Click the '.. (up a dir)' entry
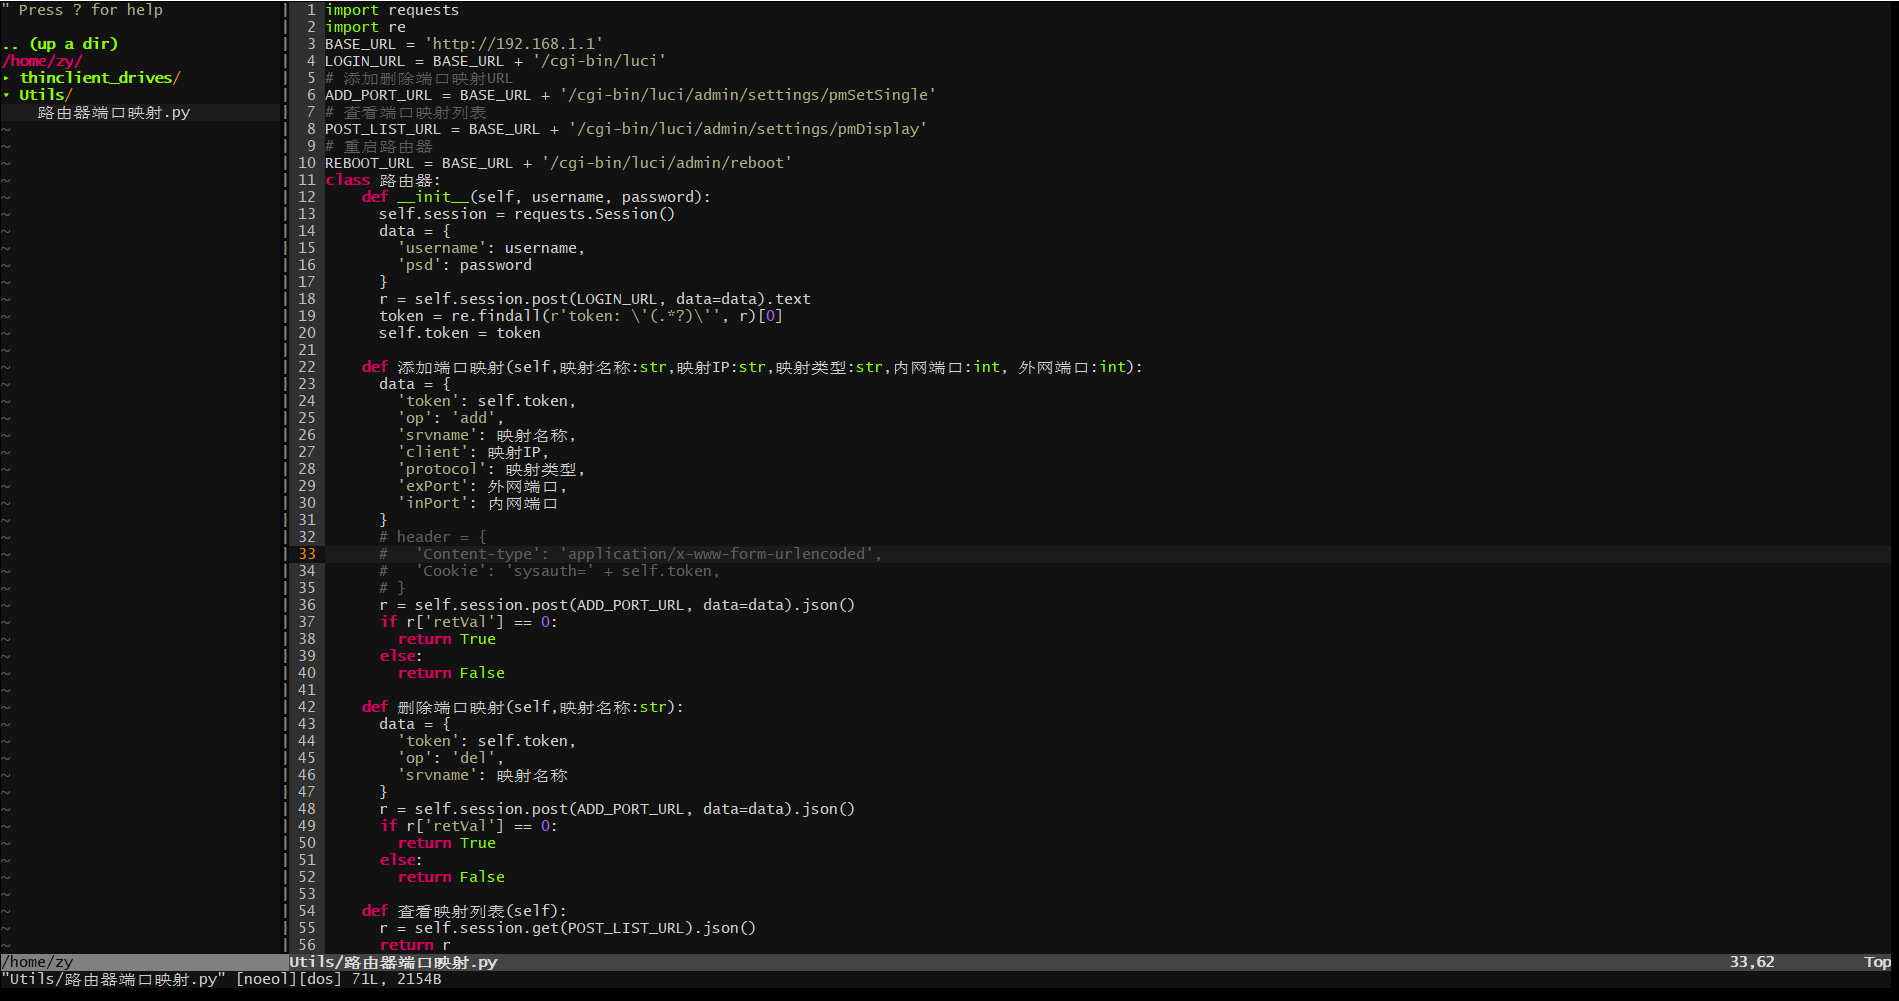1899x1001 pixels. 60,44
